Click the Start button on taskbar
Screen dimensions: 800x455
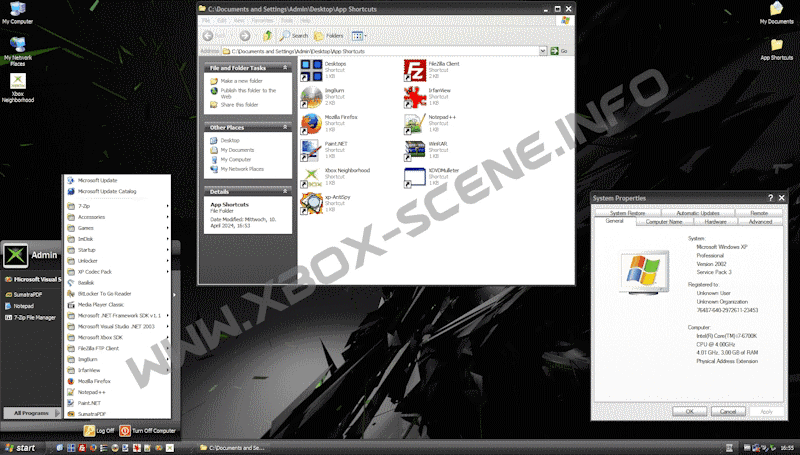point(20,447)
